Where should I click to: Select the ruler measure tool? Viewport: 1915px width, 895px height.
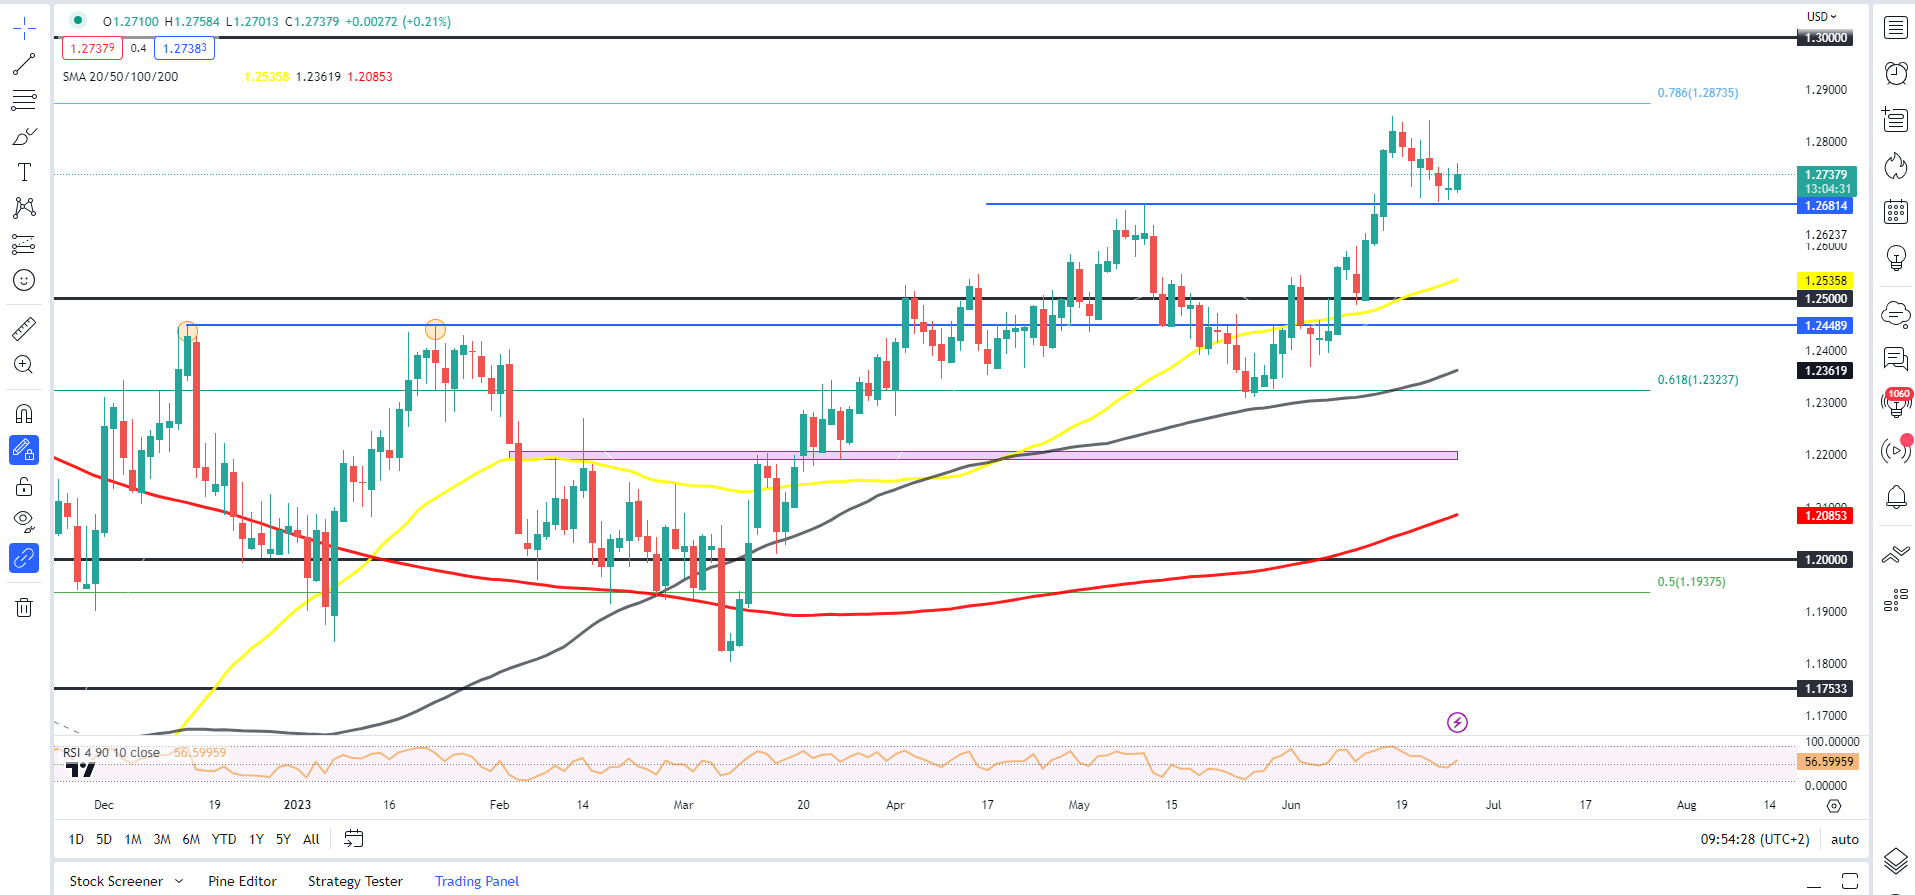(24, 328)
